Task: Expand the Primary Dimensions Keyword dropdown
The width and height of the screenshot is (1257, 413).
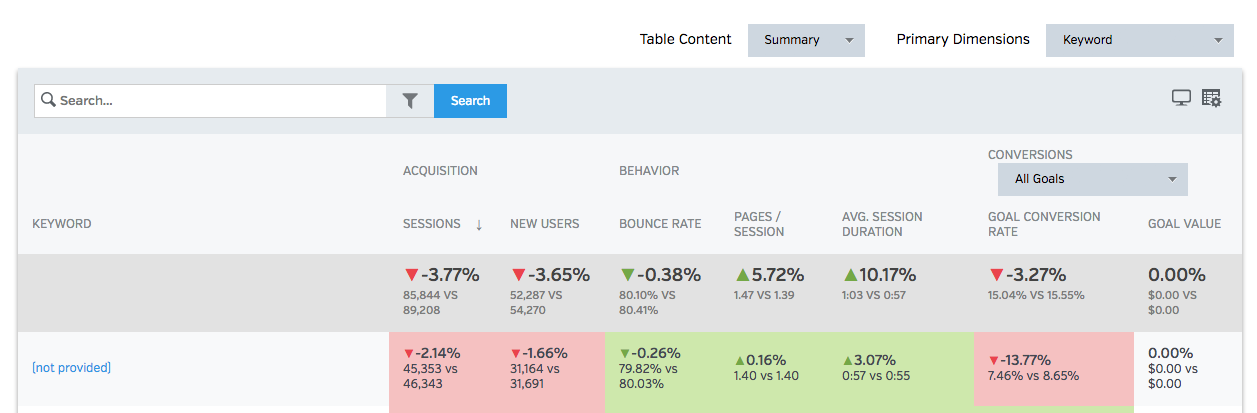Action: click(x=1139, y=40)
